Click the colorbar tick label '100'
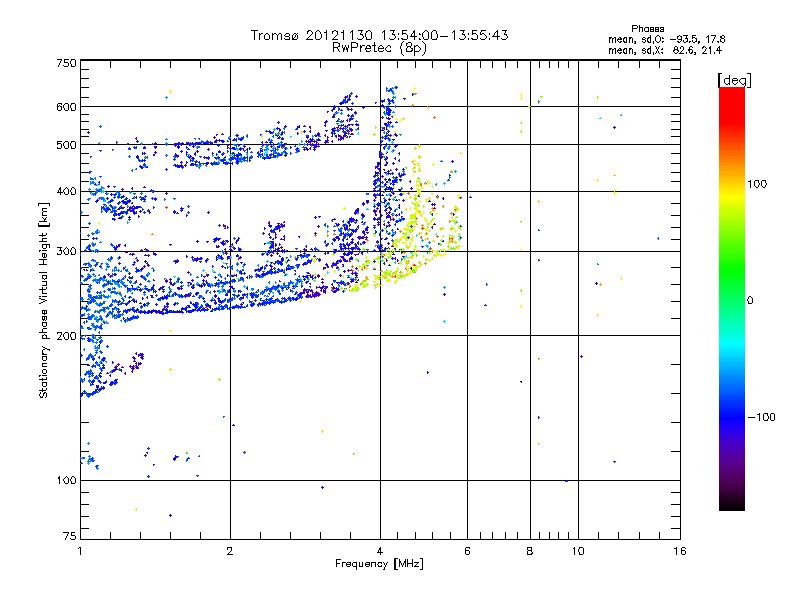 pyautogui.click(x=757, y=184)
